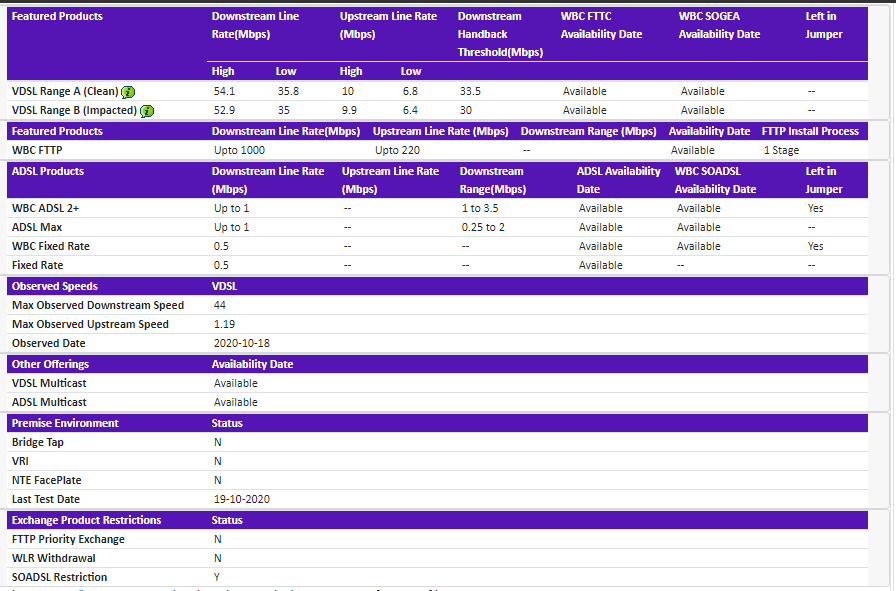Click the VDSL Multicast row label
This screenshot has width=896, height=591.
(50, 383)
